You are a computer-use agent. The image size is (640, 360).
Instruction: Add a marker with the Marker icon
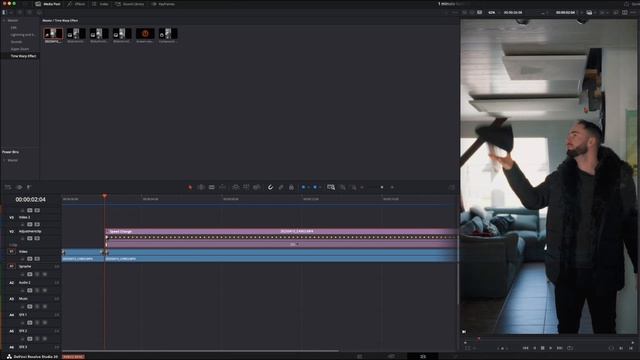[x=315, y=187]
